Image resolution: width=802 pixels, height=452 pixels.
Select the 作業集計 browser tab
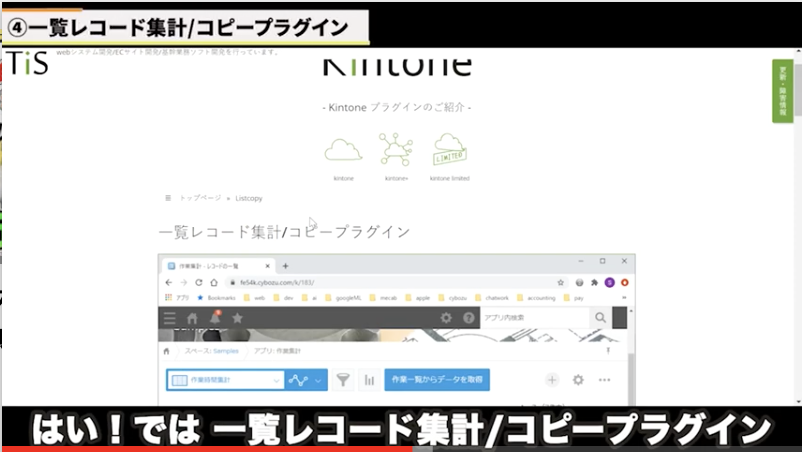217,266
